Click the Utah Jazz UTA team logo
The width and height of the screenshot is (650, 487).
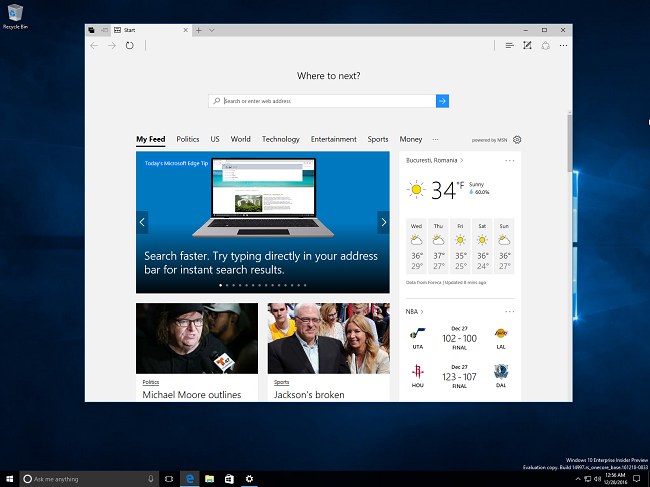point(417,334)
